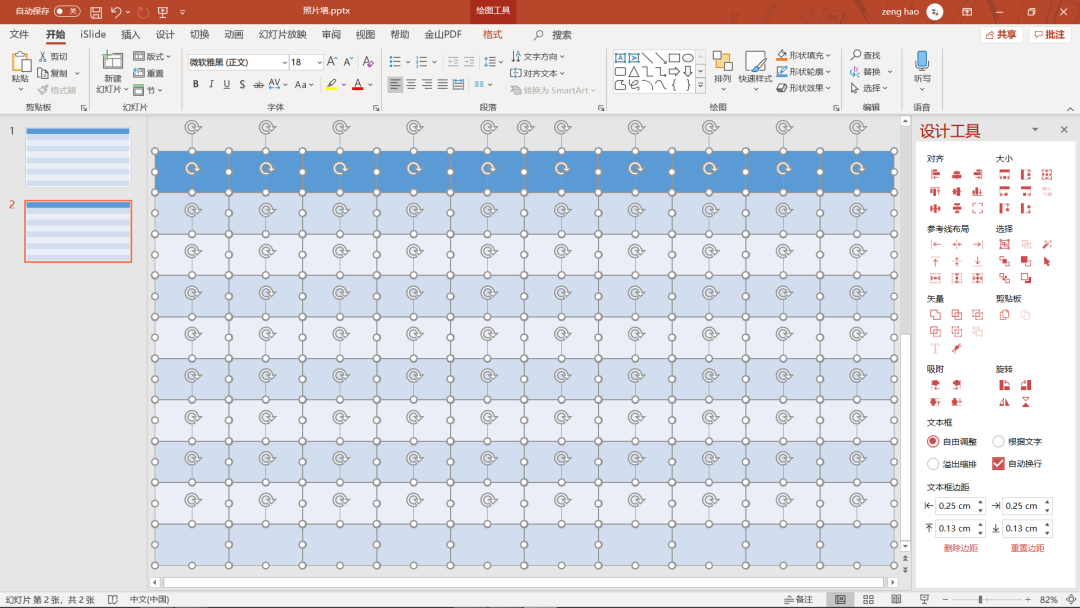Uncheck the 自动换行 checkbox
This screenshot has width=1080, height=608.
(998, 463)
